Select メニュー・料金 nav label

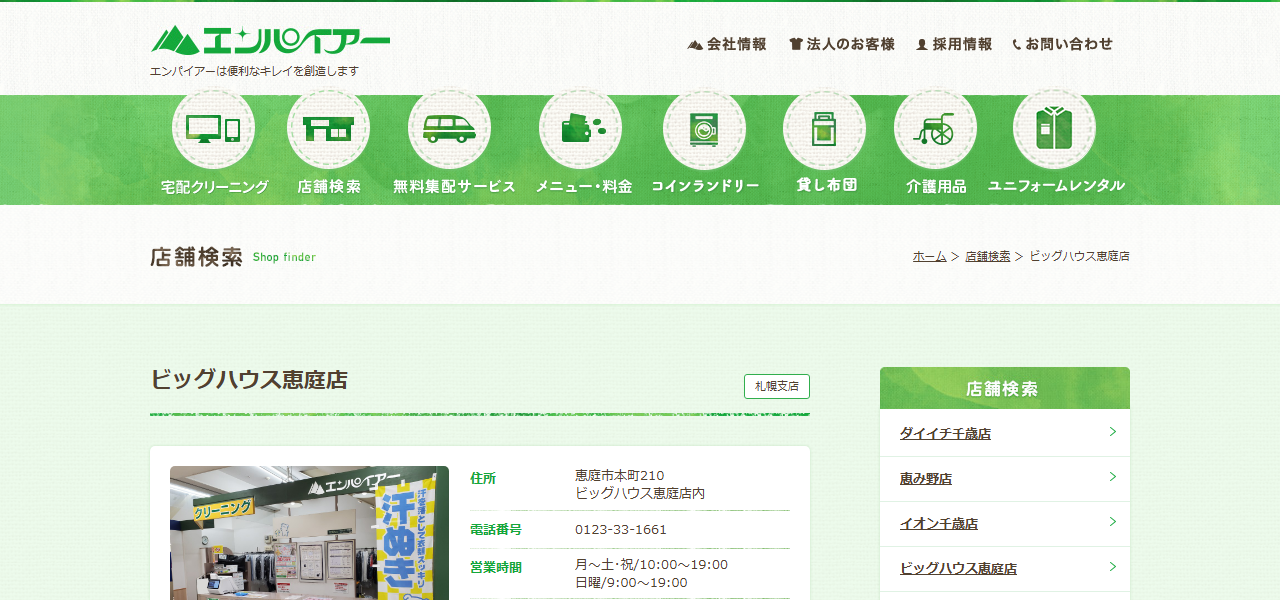(x=584, y=187)
